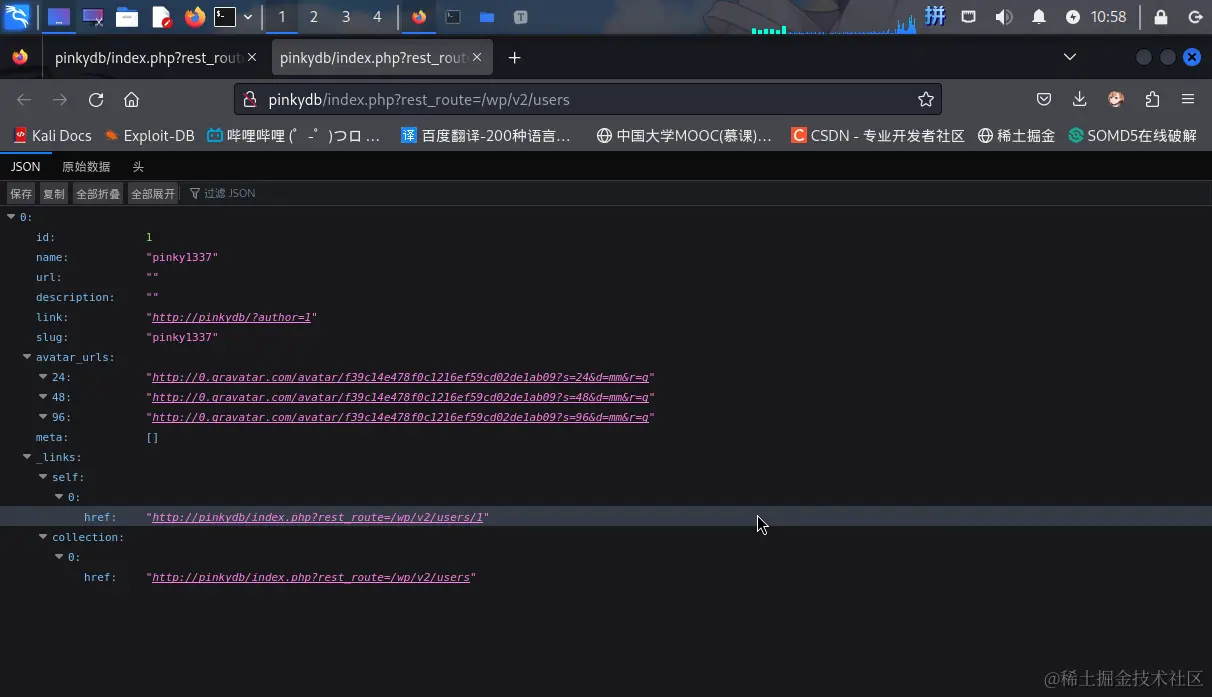Close the first pinkydb browser tab
This screenshot has height=697, width=1212.
tap(252, 58)
